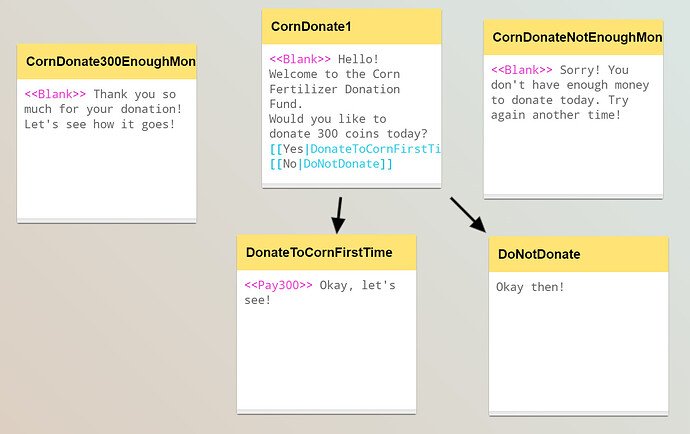Click the CornDonate300EnoughMon node header
690x434 pixels.
click(106, 61)
